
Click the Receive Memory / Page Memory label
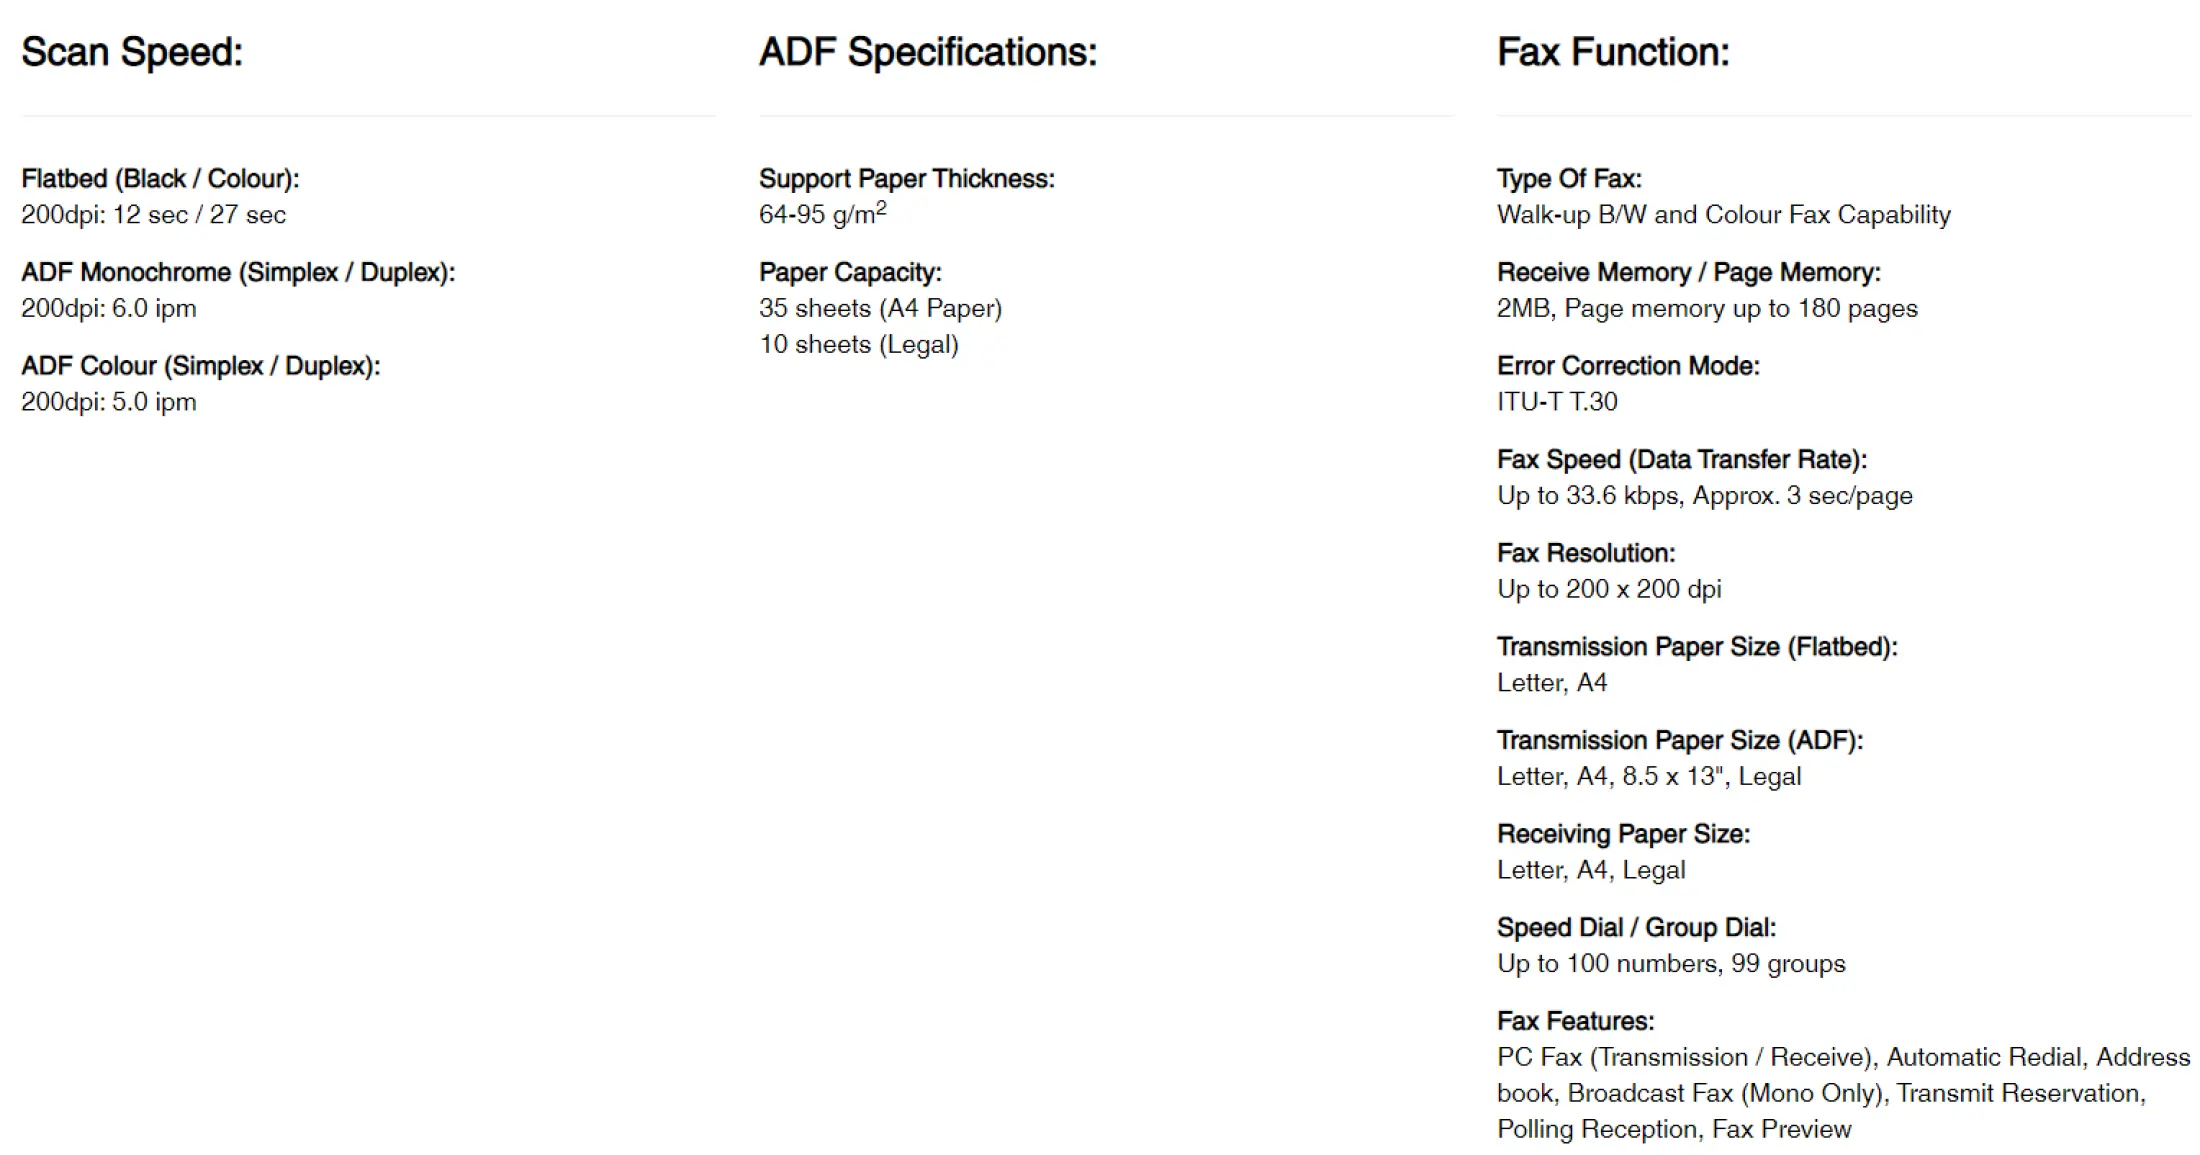[1688, 272]
